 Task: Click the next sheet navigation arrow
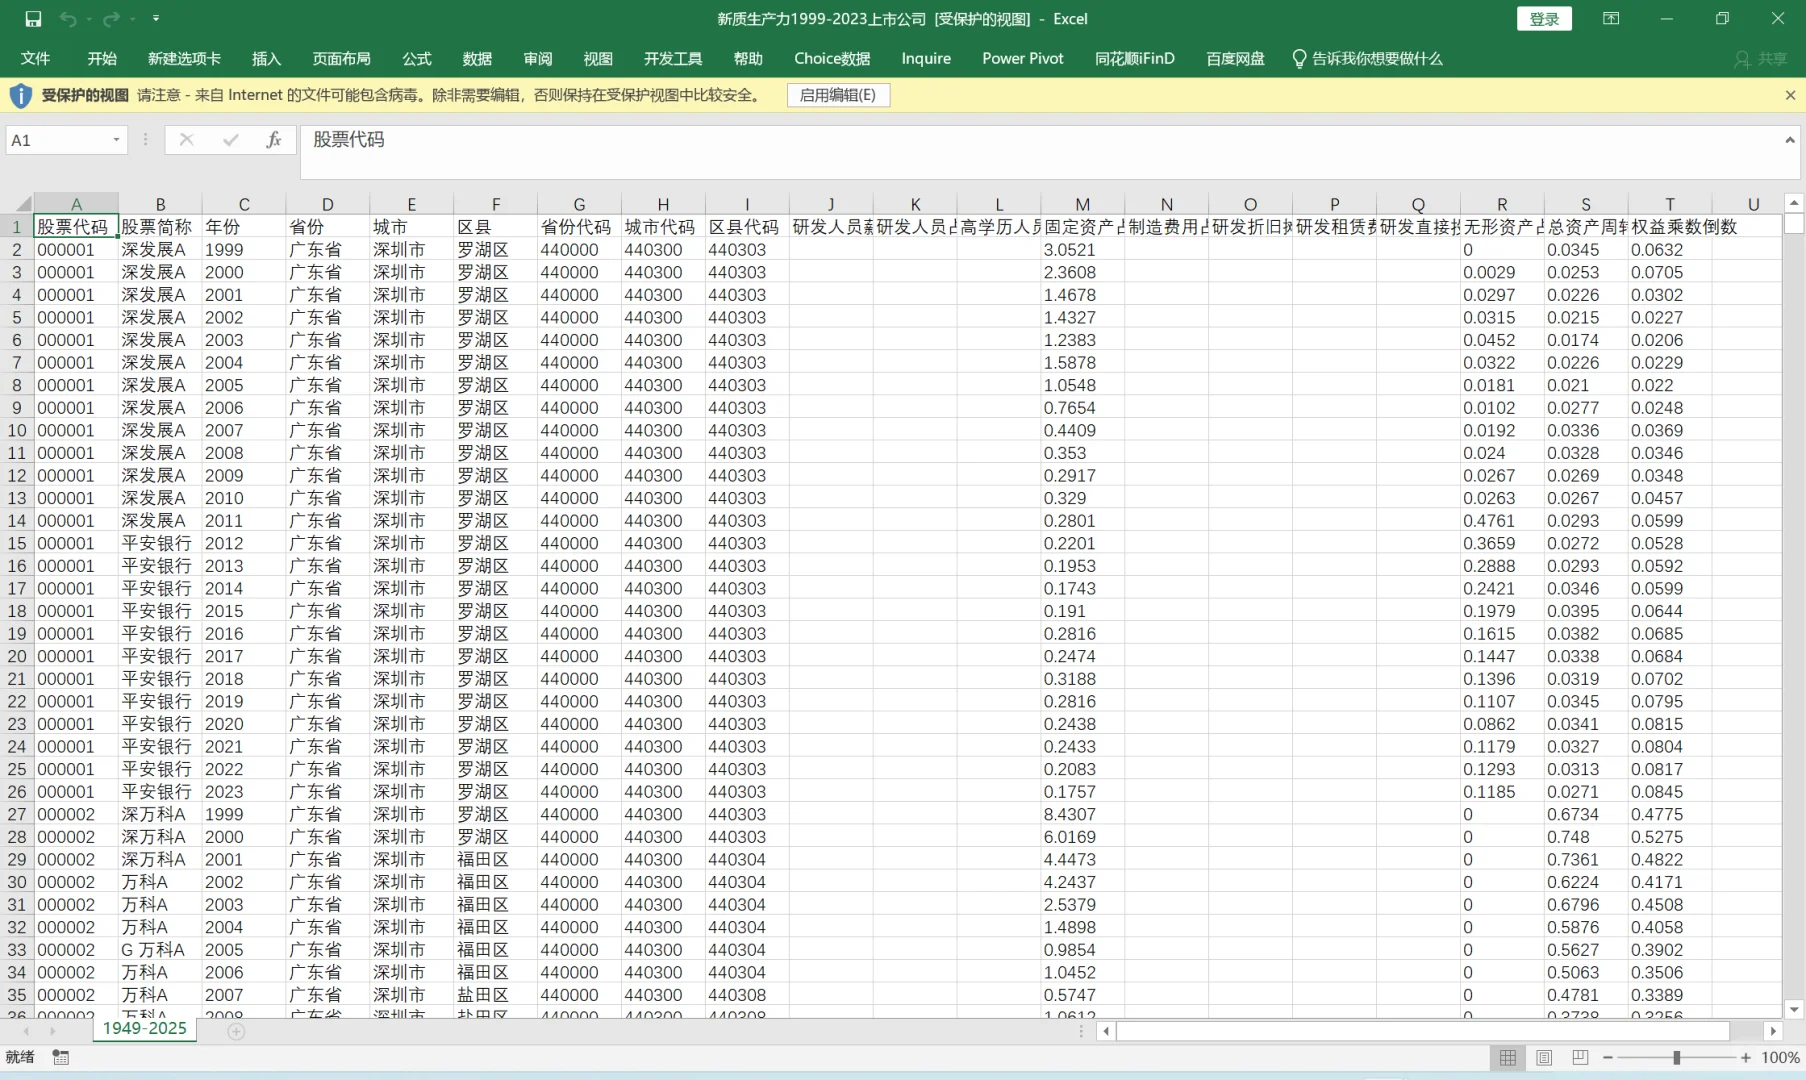pos(52,1031)
